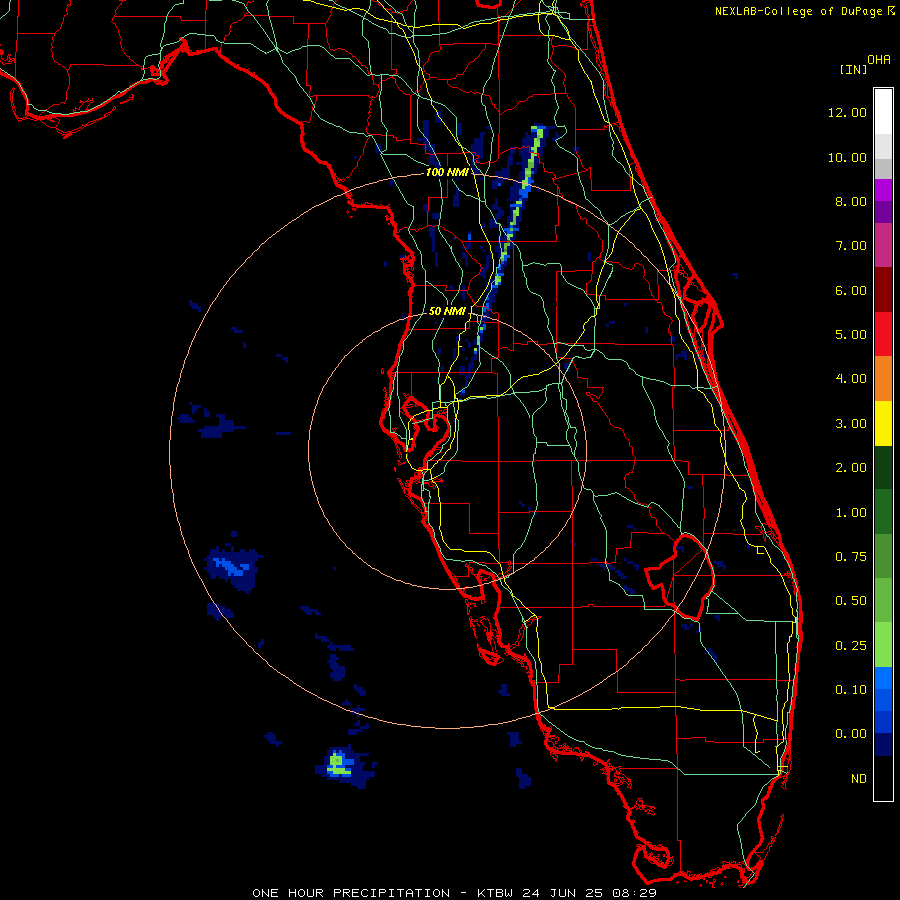900x900 pixels.
Task: Select the orange legend swatch beside 4.00
Action: 883,379
